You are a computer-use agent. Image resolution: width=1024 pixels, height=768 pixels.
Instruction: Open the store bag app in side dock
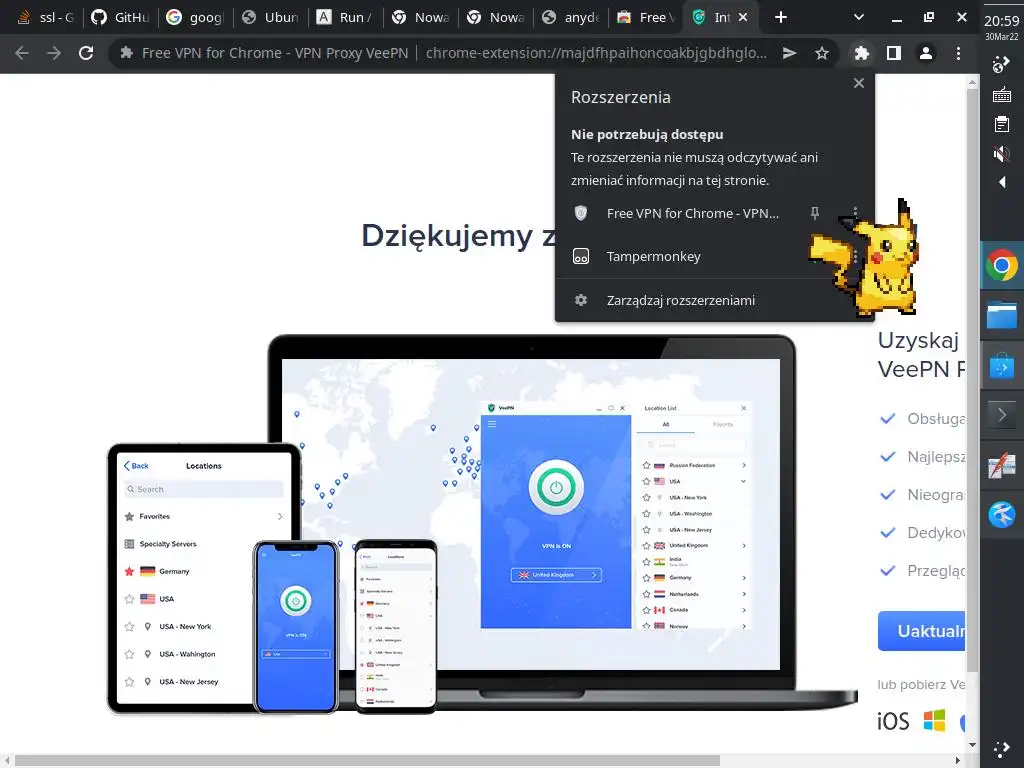tap(1002, 365)
